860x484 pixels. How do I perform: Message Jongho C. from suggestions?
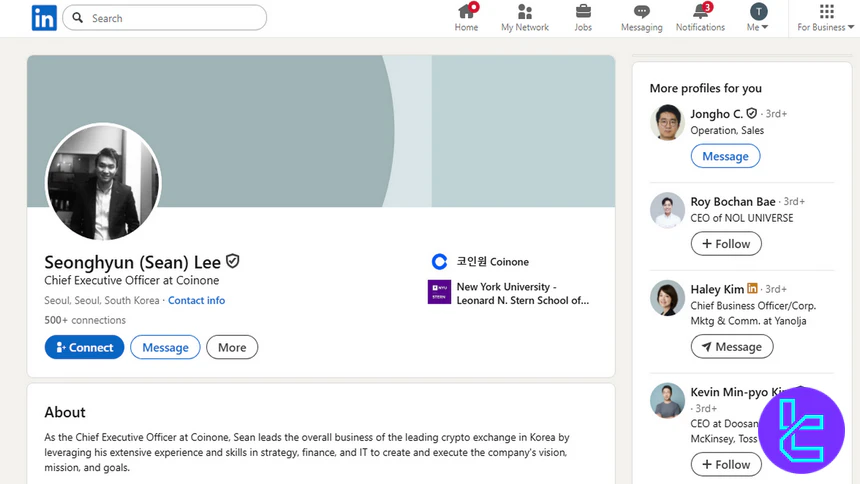tap(725, 156)
